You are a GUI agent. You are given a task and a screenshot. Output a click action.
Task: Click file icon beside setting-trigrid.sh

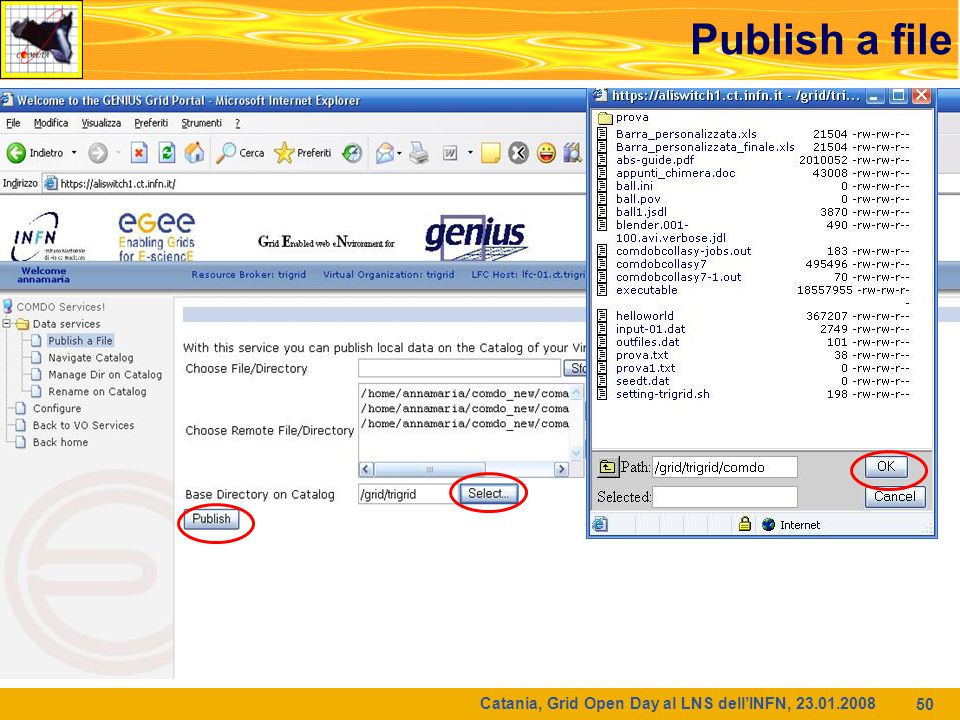click(602, 394)
